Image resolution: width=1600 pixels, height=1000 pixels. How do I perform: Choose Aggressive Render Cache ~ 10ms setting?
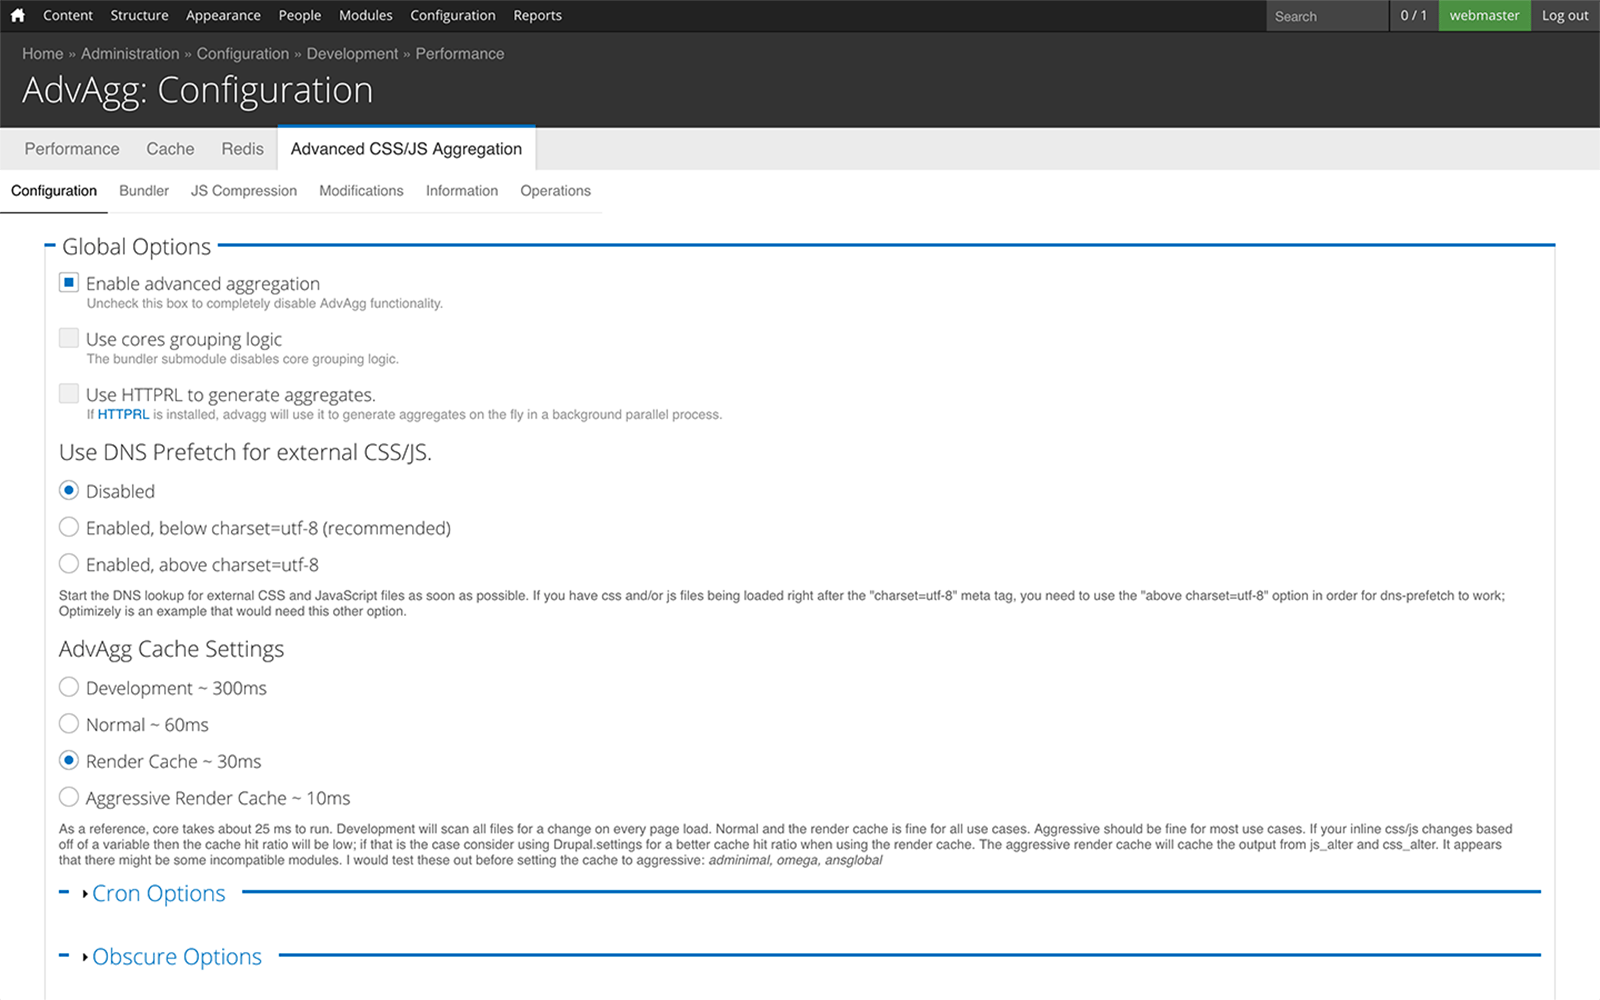tap(69, 797)
